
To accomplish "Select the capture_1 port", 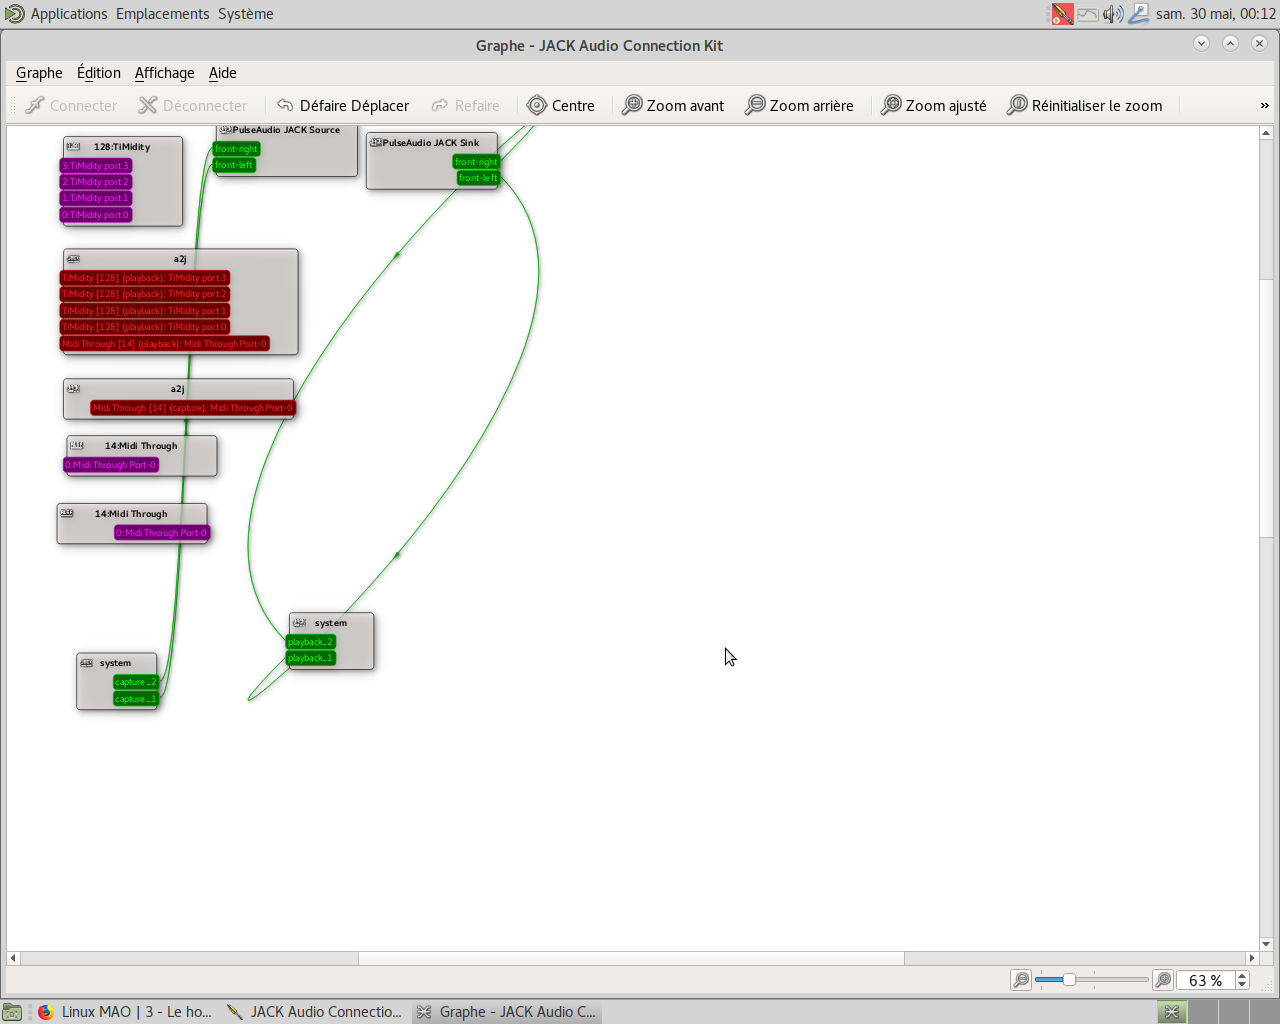I will pos(136,699).
